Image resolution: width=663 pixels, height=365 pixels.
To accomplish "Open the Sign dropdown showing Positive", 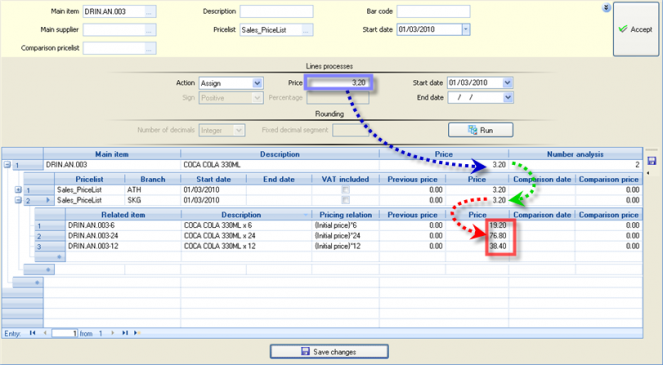I will coord(257,98).
